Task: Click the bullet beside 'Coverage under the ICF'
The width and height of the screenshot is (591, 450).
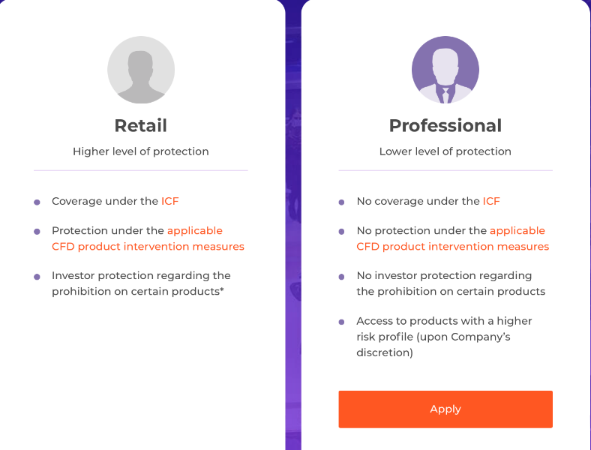Action: point(37,202)
